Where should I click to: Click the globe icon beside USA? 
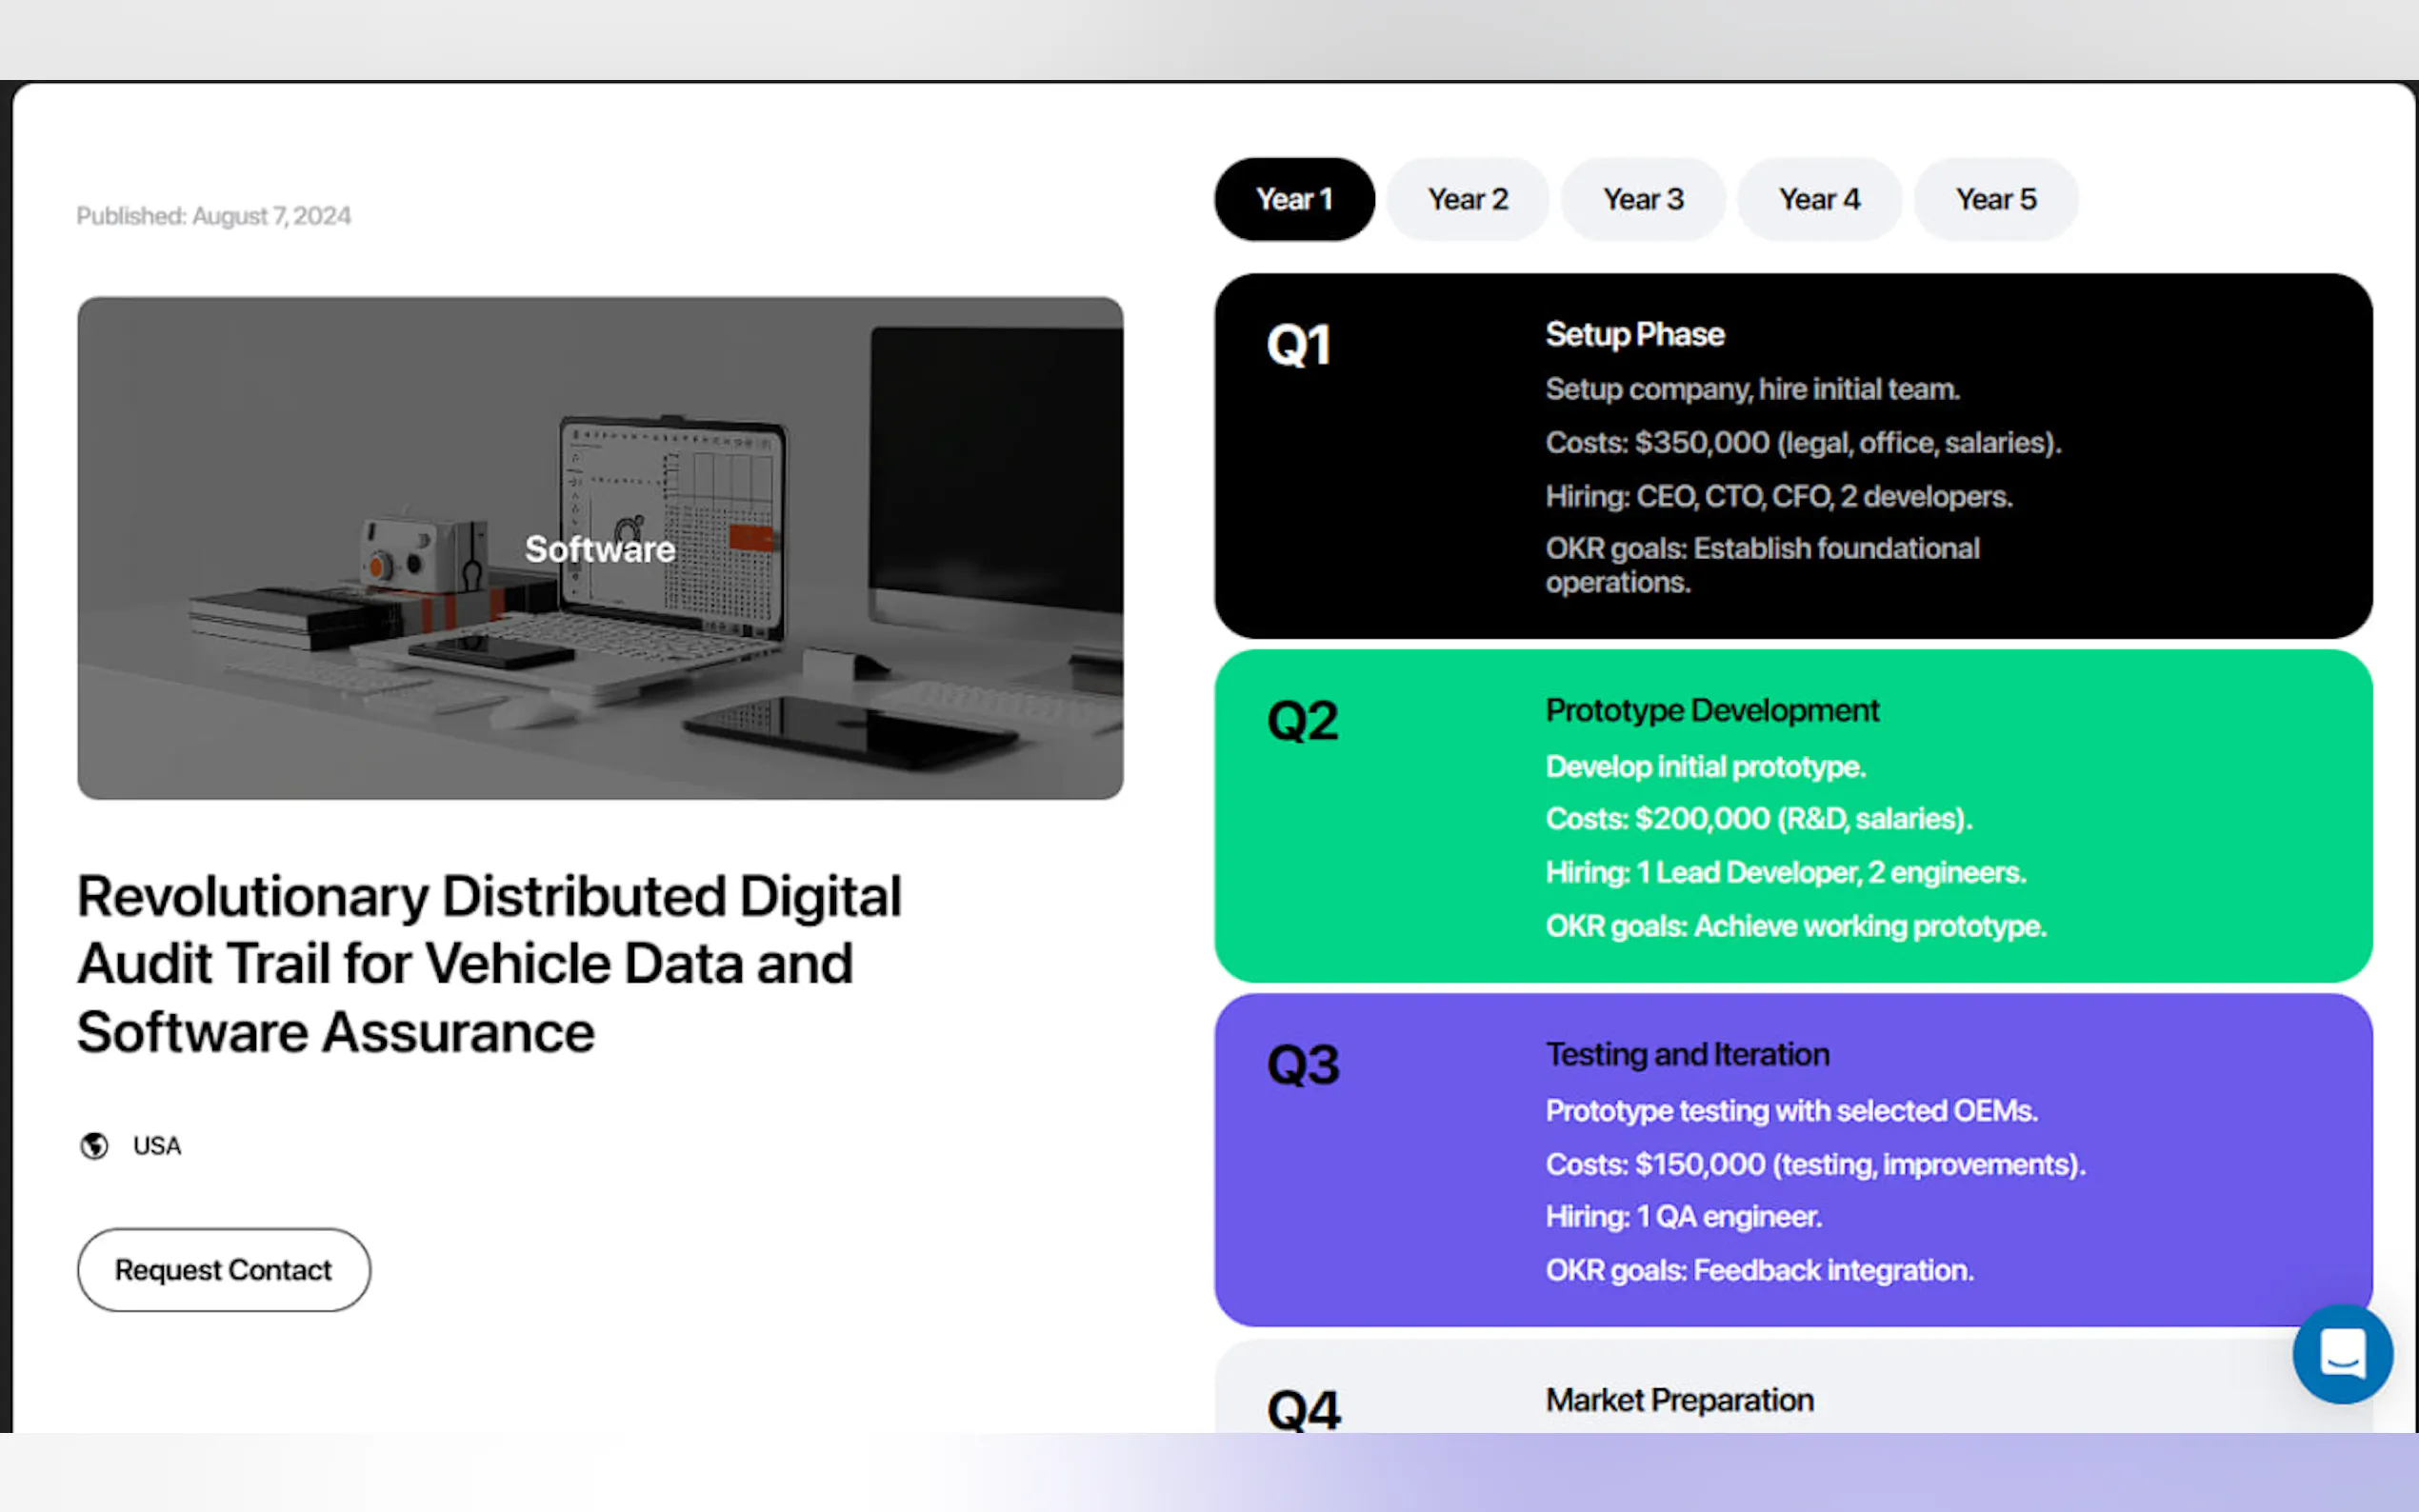tap(94, 1145)
